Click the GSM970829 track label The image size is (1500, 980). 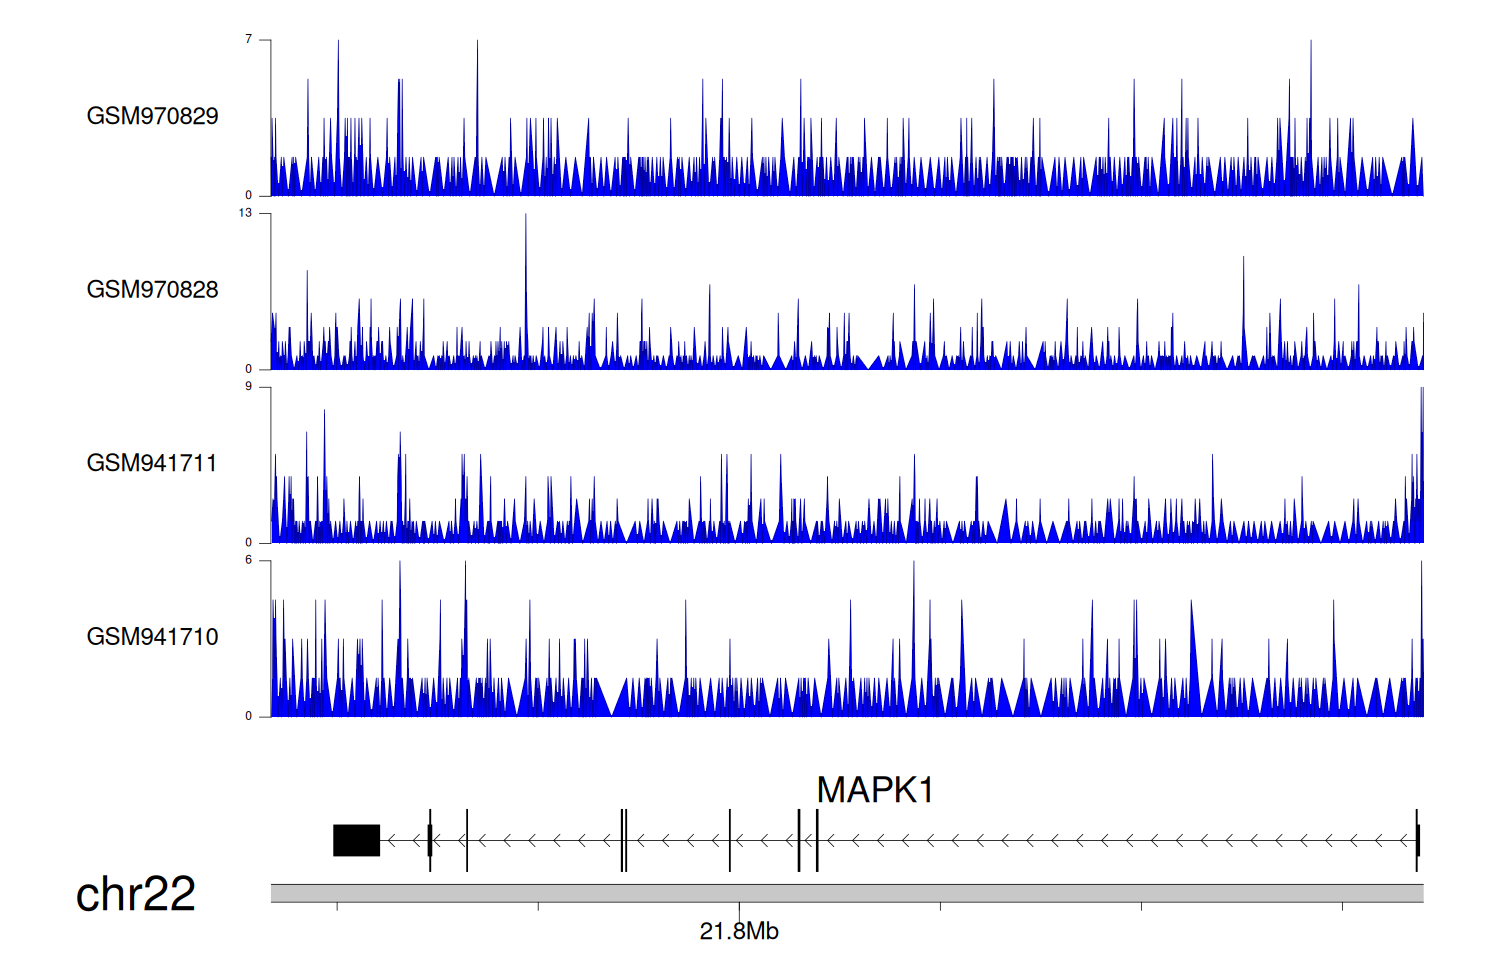(152, 116)
